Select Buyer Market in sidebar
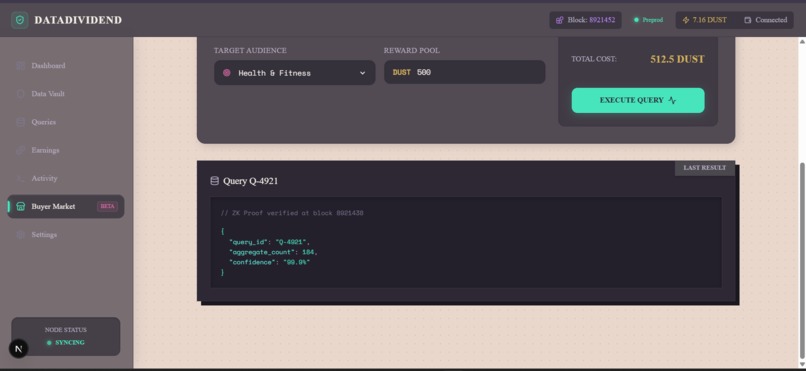This screenshot has width=806, height=371. [x=66, y=207]
